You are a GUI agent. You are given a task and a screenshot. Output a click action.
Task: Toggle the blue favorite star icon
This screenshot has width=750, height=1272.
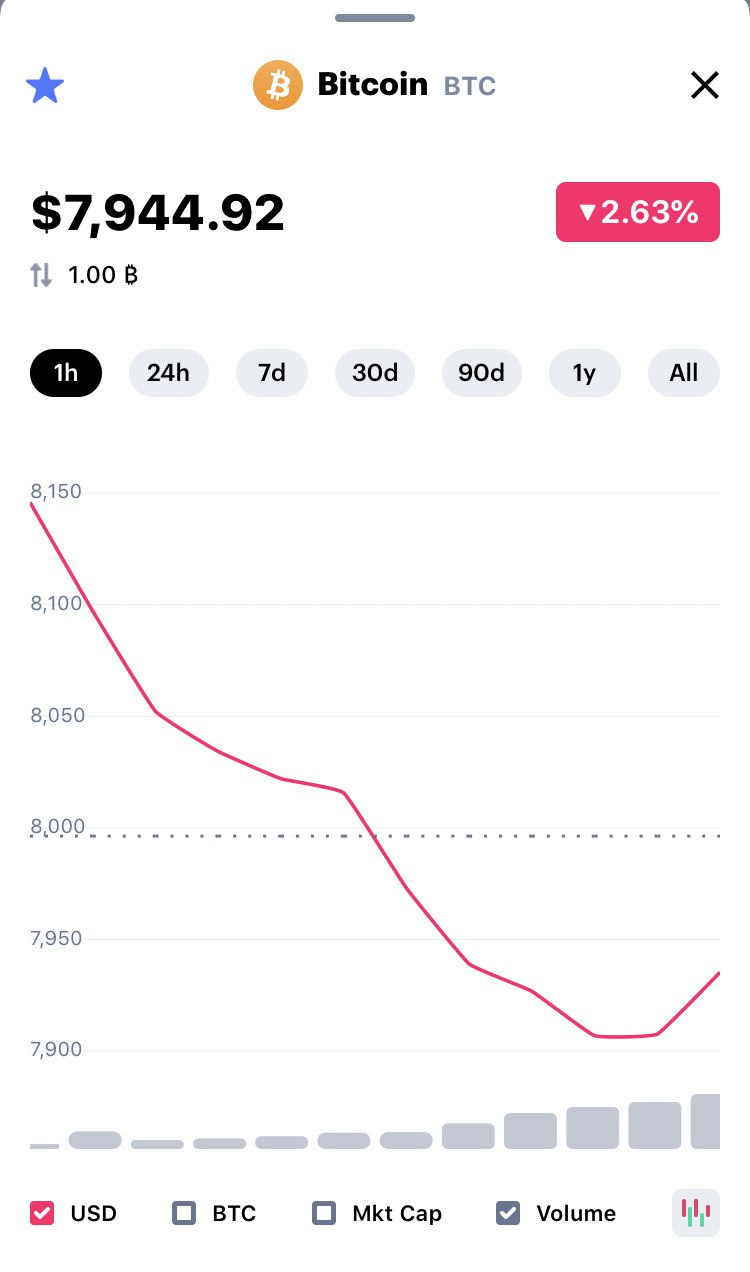coord(45,86)
